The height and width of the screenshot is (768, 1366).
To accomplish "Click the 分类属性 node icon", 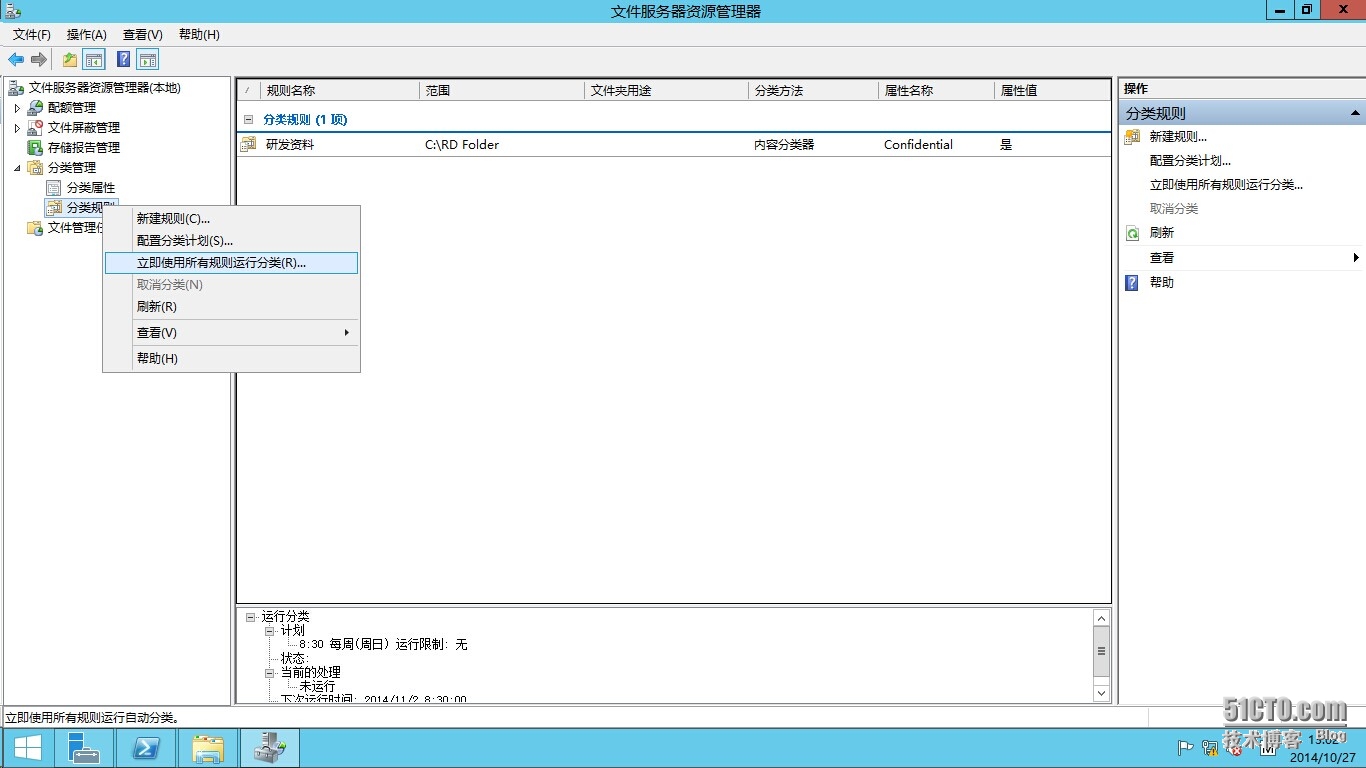I will click(54, 187).
